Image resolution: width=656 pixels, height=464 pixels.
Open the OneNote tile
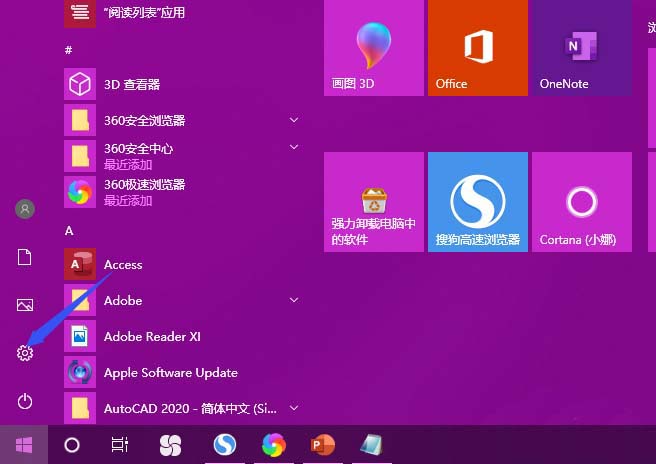point(582,47)
